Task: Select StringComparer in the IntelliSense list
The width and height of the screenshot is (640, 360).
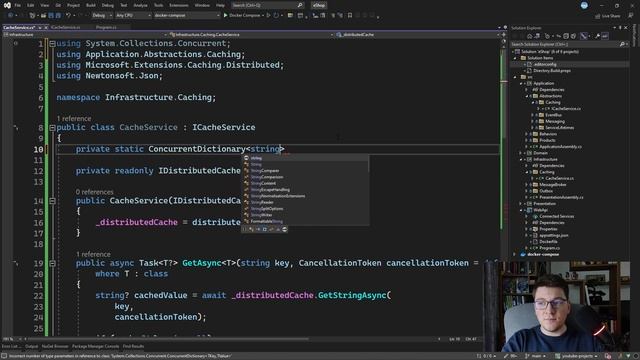Action: (x=305, y=171)
